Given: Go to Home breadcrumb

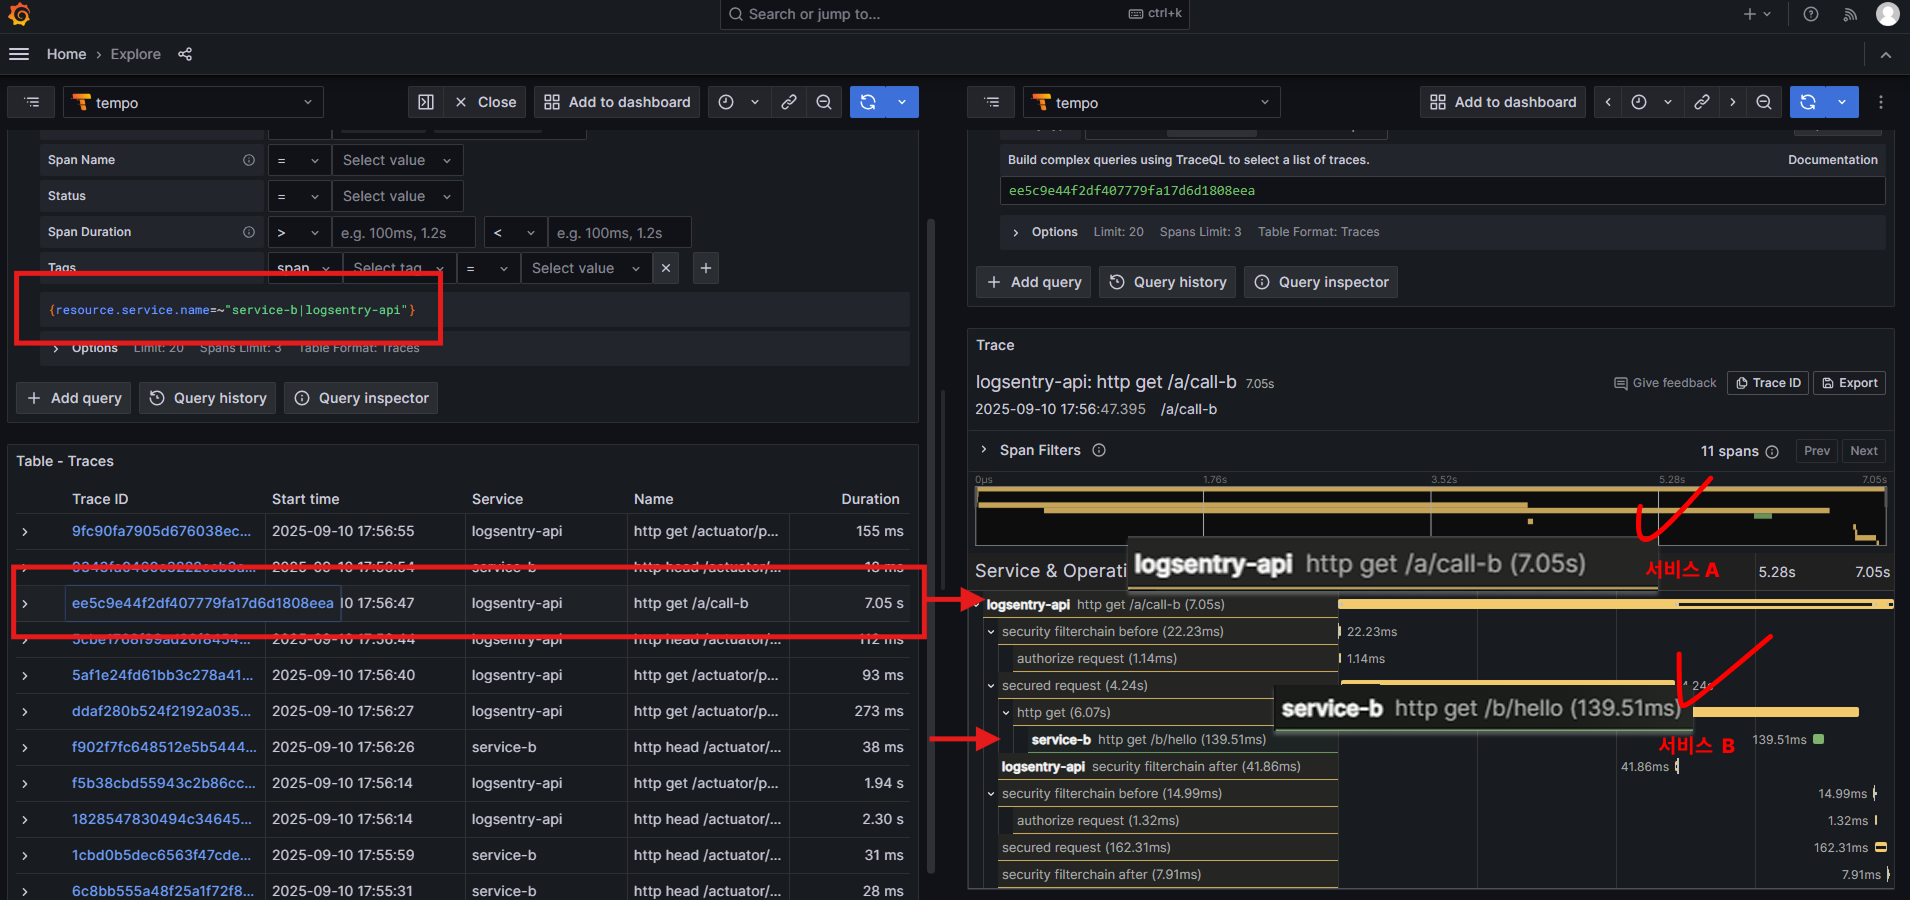Looking at the screenshot, I should pos(66,54).
